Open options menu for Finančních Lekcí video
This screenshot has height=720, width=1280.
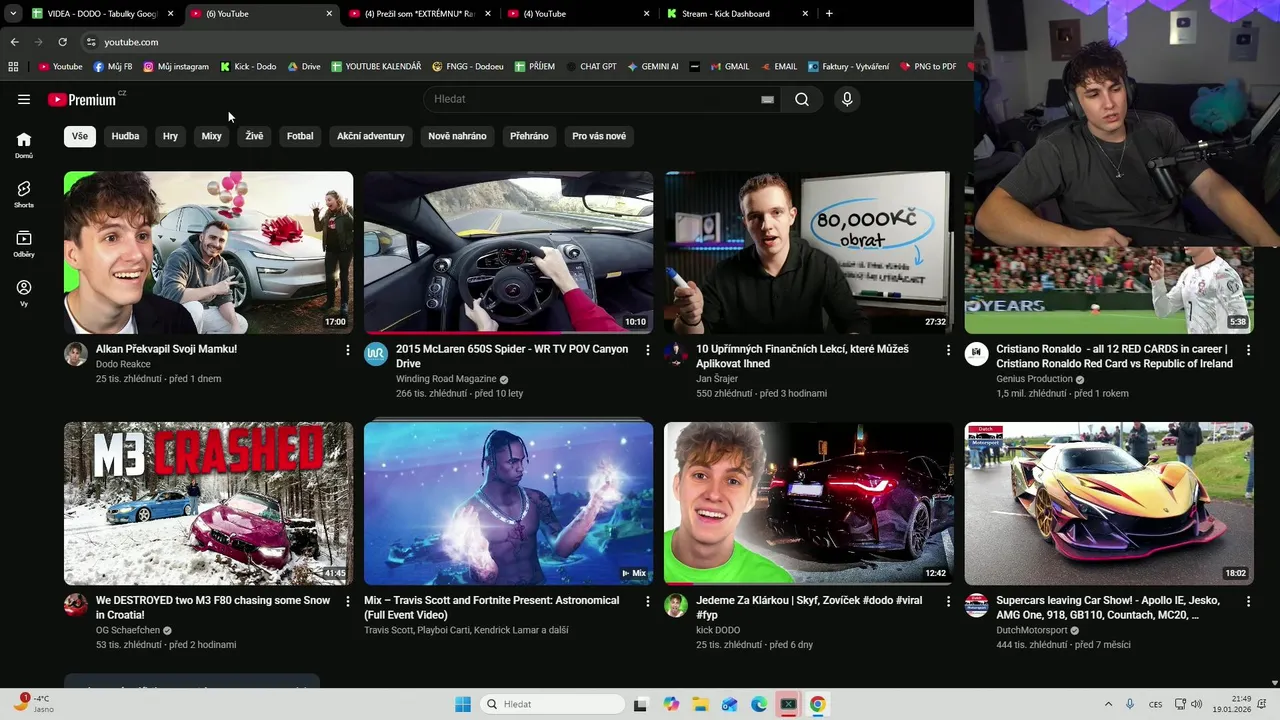tap(948, 350)
